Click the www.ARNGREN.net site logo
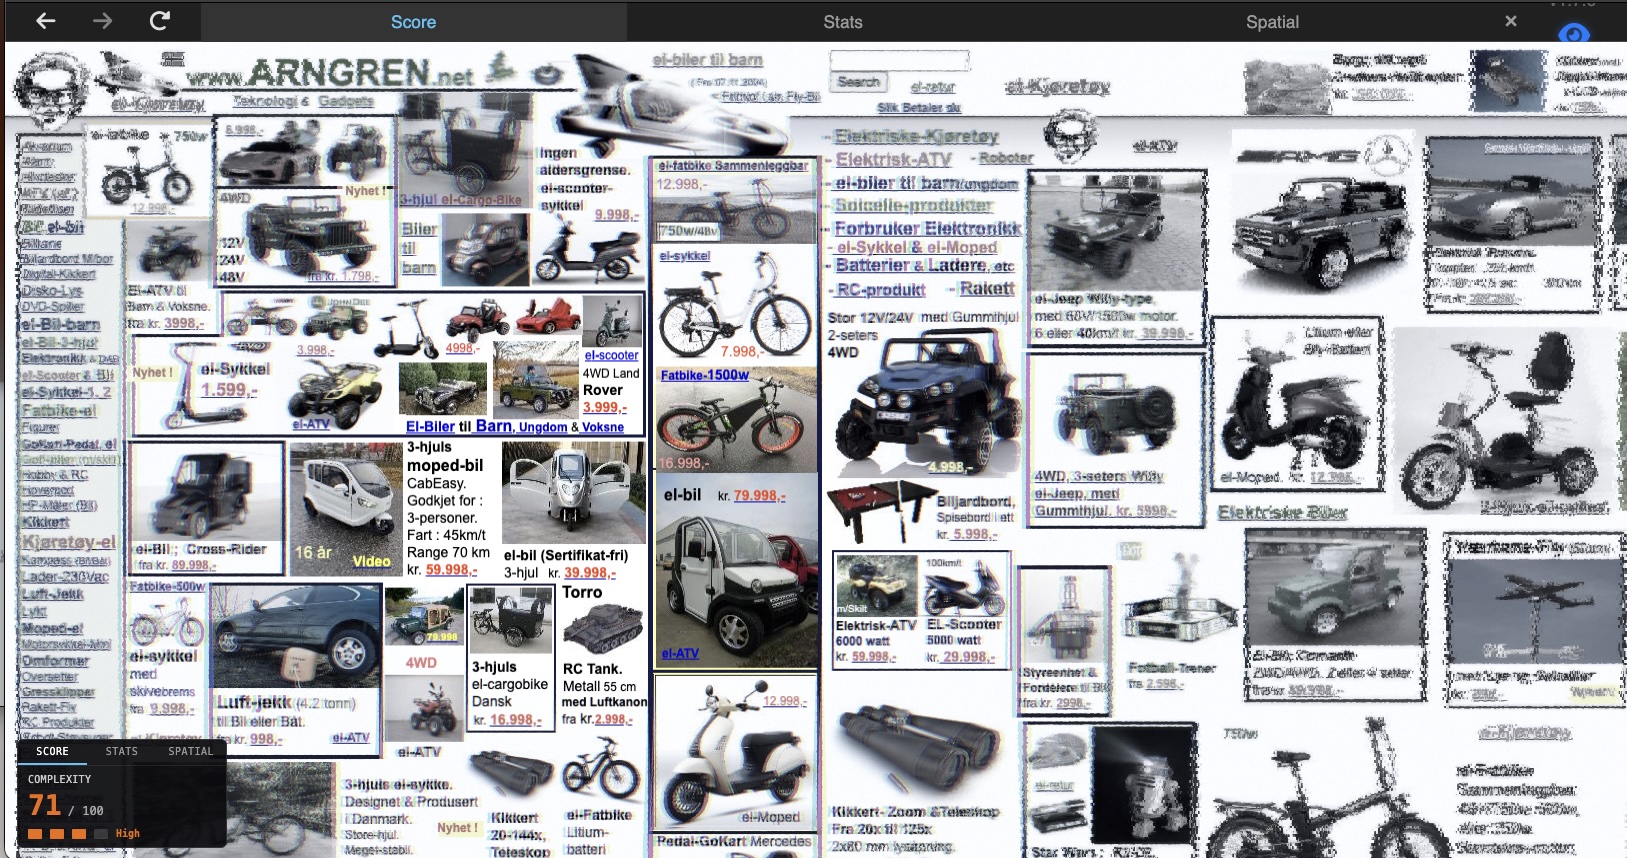This screenshot has height=858, width=1627. (x=330, y=73)
